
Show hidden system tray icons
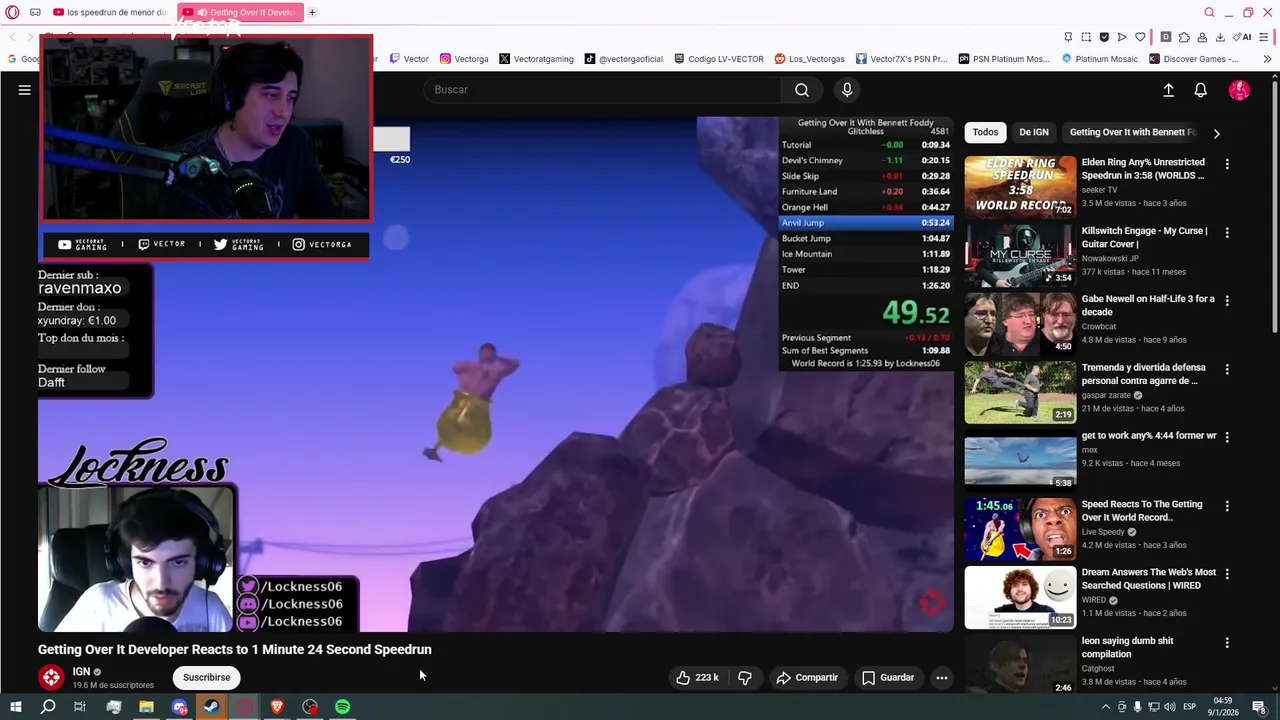click(1105, 707)
